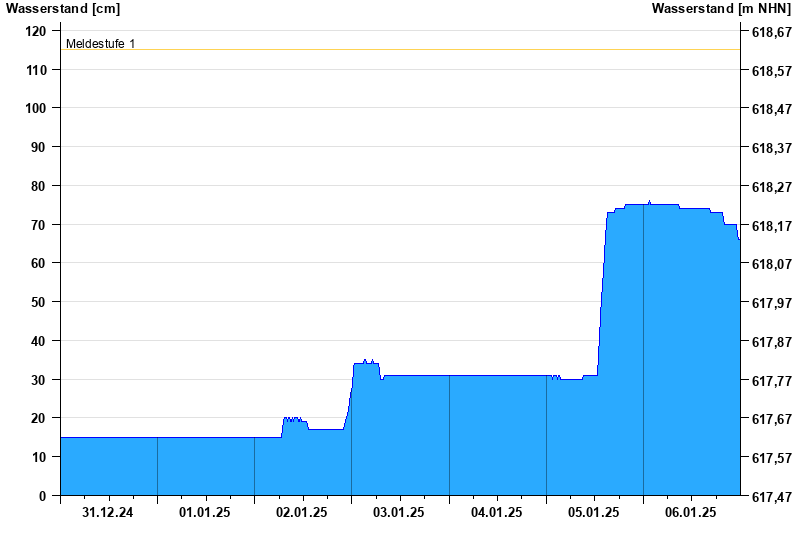Viewport: 800px width, 550px height.
Task: Click the 30 value on left axis
Action: point(39,380)
